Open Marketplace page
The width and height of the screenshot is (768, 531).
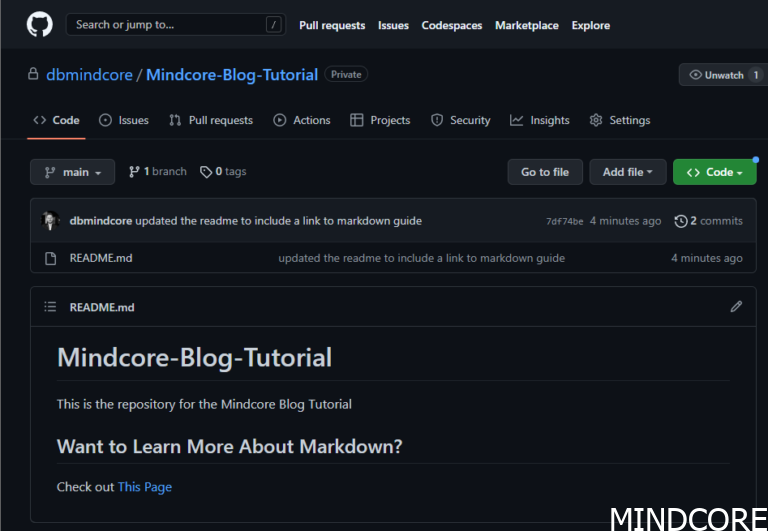pos(527,25)
